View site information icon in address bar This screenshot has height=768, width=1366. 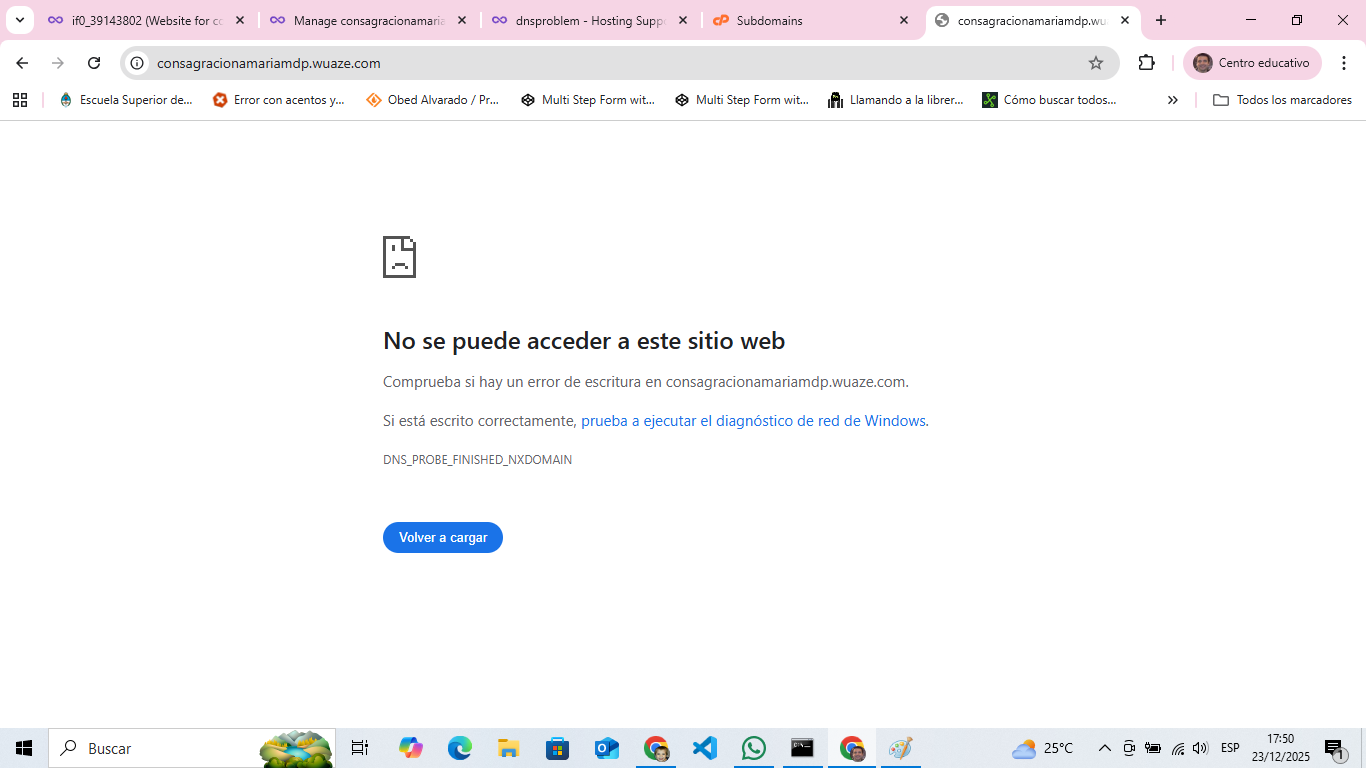coord(138,63)
